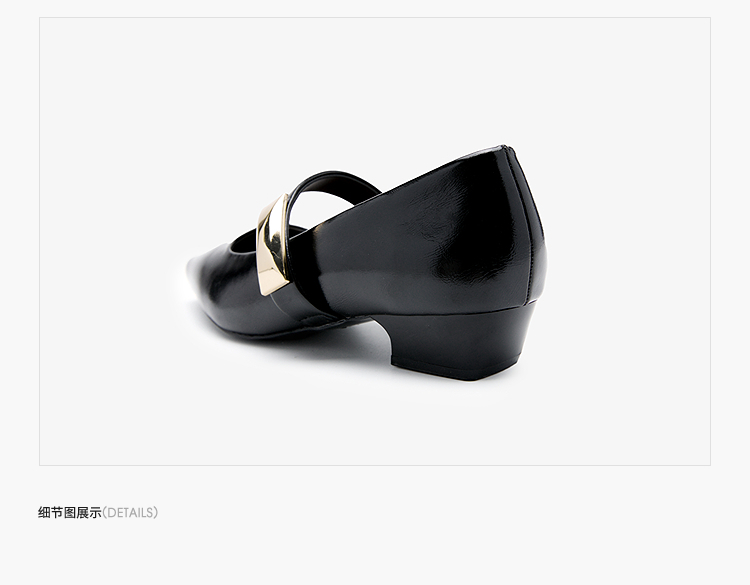Screen dimensions: 750x585
Task: Click the 细节图展示 section heading
Action: click(x=70, y=513)
